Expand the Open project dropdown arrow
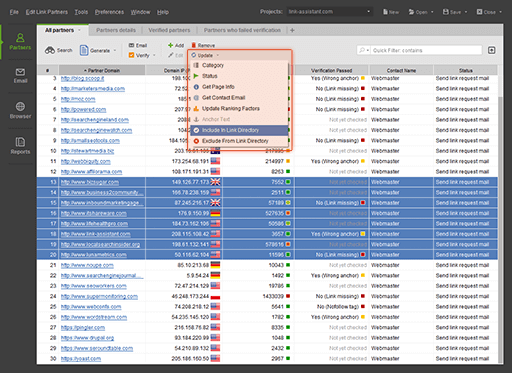The width and height of the screenshot is (512, 373). click(x=432, y=12)
